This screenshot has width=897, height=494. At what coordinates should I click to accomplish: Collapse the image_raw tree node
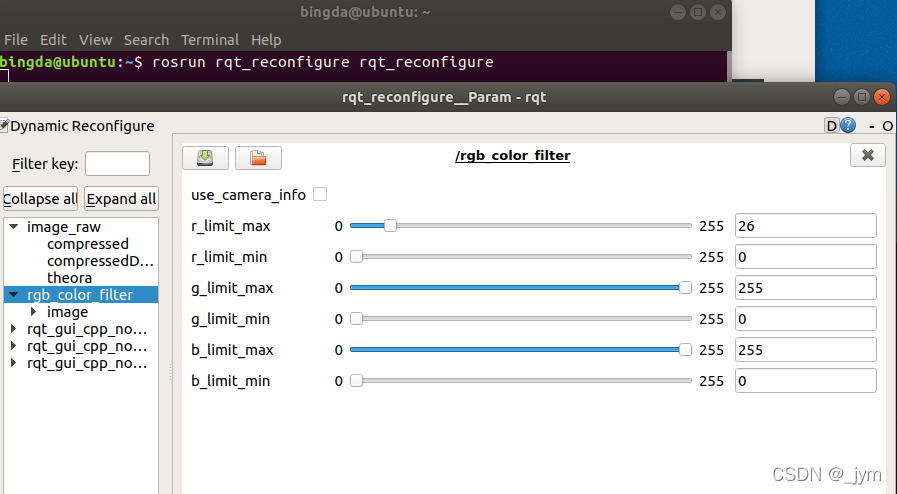click(x=14, y=226)
